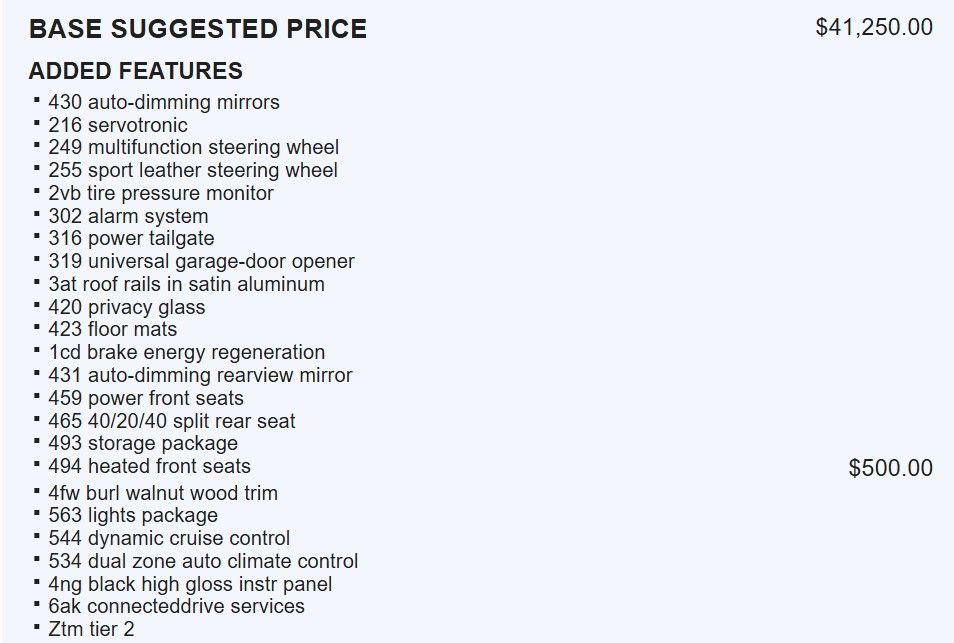Select 316 power tailgate feature

pyautogui.click(x=131, y=238)
